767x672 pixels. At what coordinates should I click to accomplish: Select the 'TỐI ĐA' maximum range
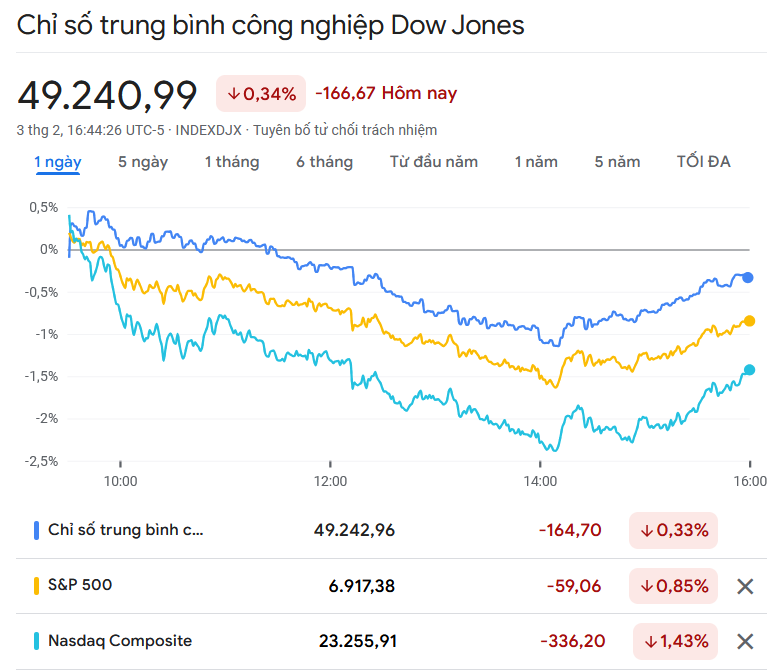point(704,162)
